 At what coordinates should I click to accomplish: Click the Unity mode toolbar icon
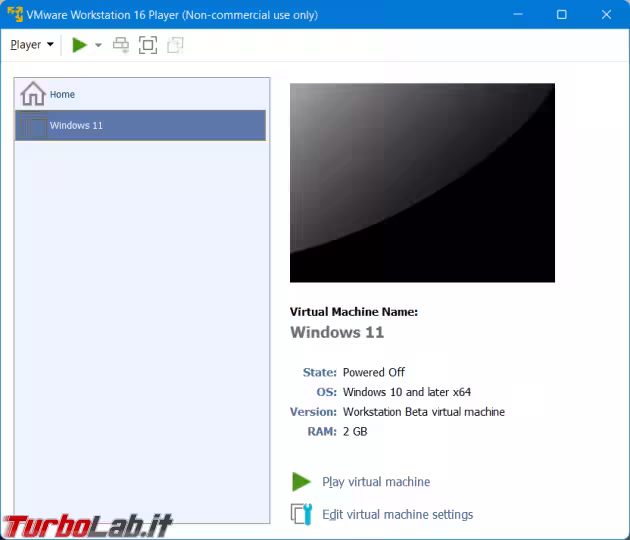pyautogui.click(x=175, y=45)
